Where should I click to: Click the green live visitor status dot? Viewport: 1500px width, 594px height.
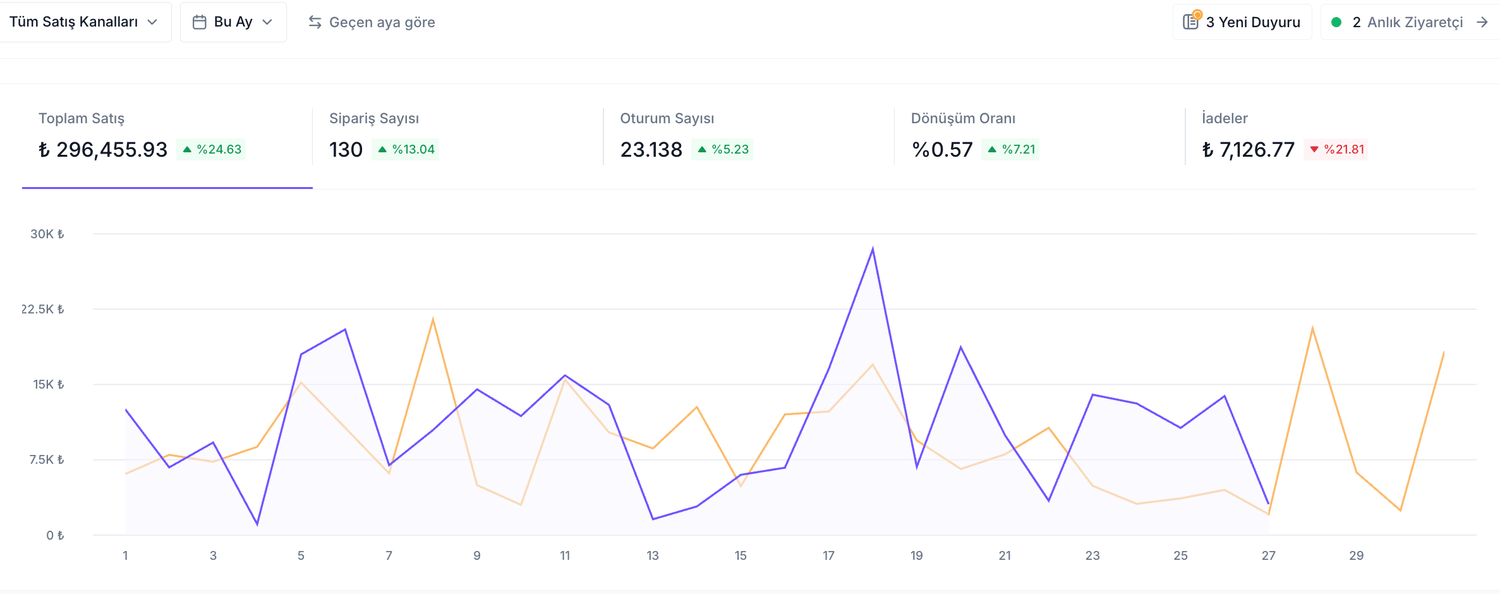click(1336, 22)
